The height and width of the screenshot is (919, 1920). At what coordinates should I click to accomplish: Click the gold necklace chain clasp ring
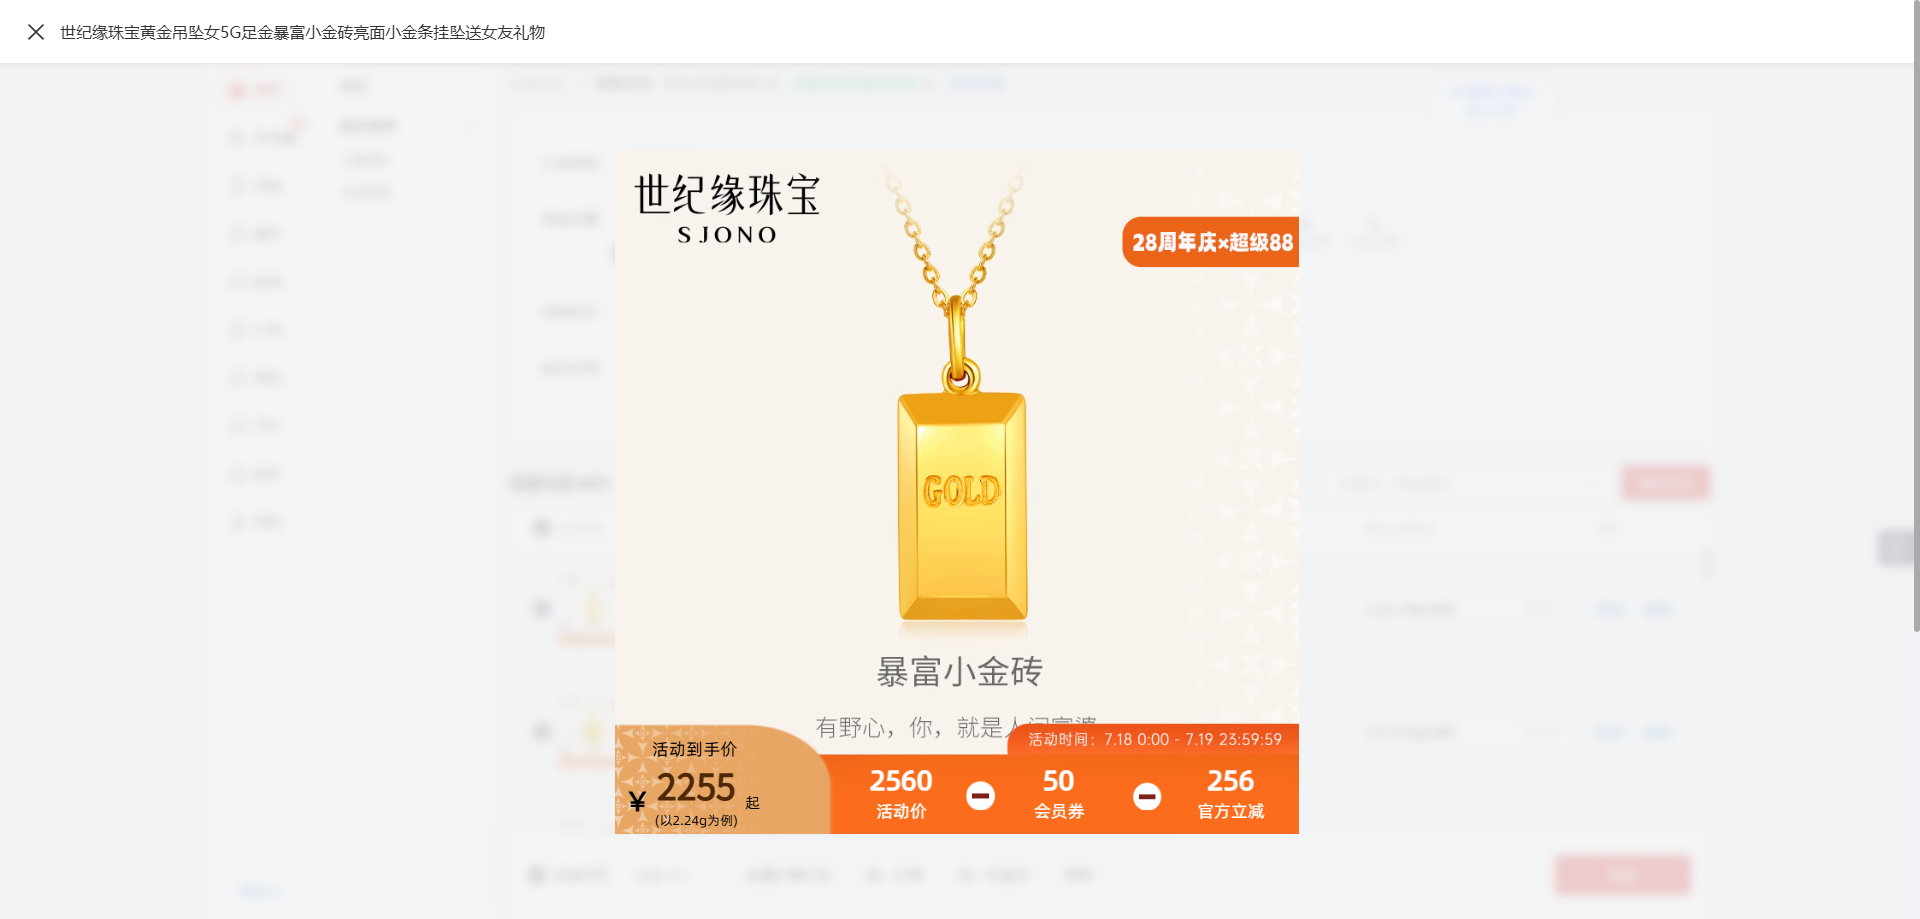[960, 377]
